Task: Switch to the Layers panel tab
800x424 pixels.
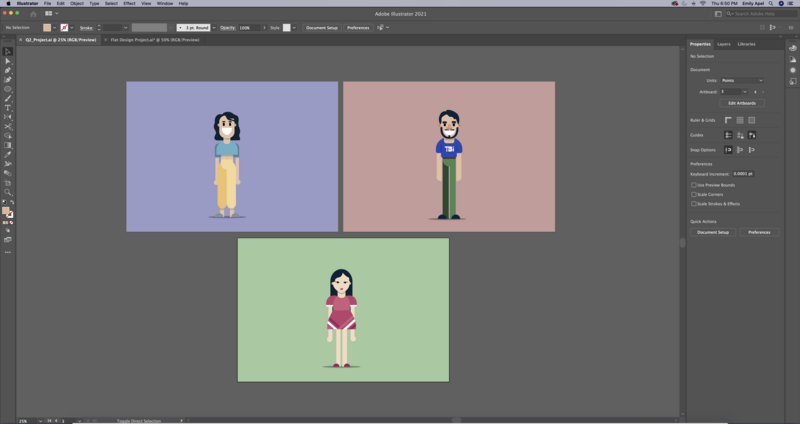Action: tap(723, 44)
